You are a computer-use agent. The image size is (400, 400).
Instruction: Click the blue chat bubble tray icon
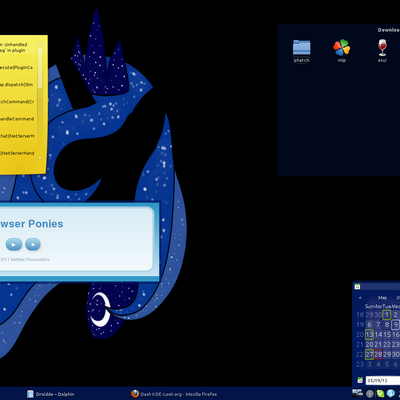pyautogui.click(x=391, y=394)
